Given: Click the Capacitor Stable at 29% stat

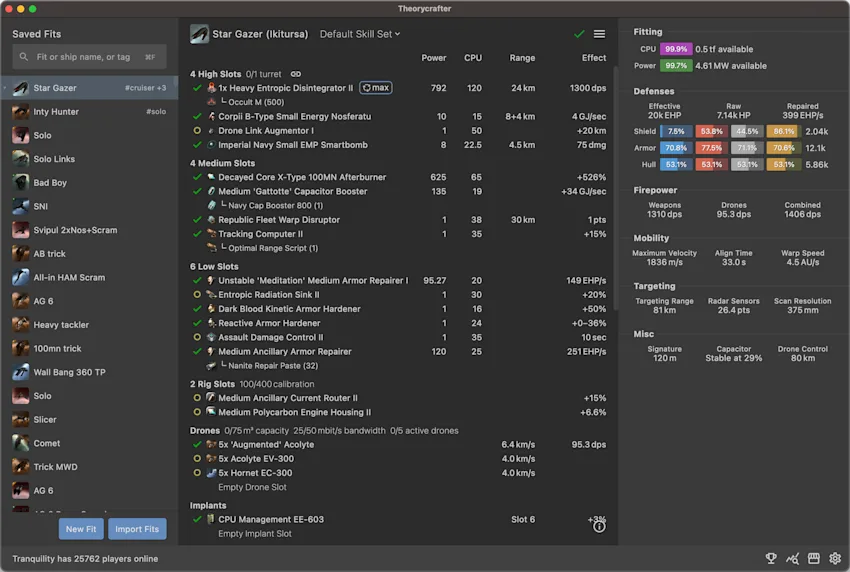Looking at the screenshot, I should (x=733, y=354).
